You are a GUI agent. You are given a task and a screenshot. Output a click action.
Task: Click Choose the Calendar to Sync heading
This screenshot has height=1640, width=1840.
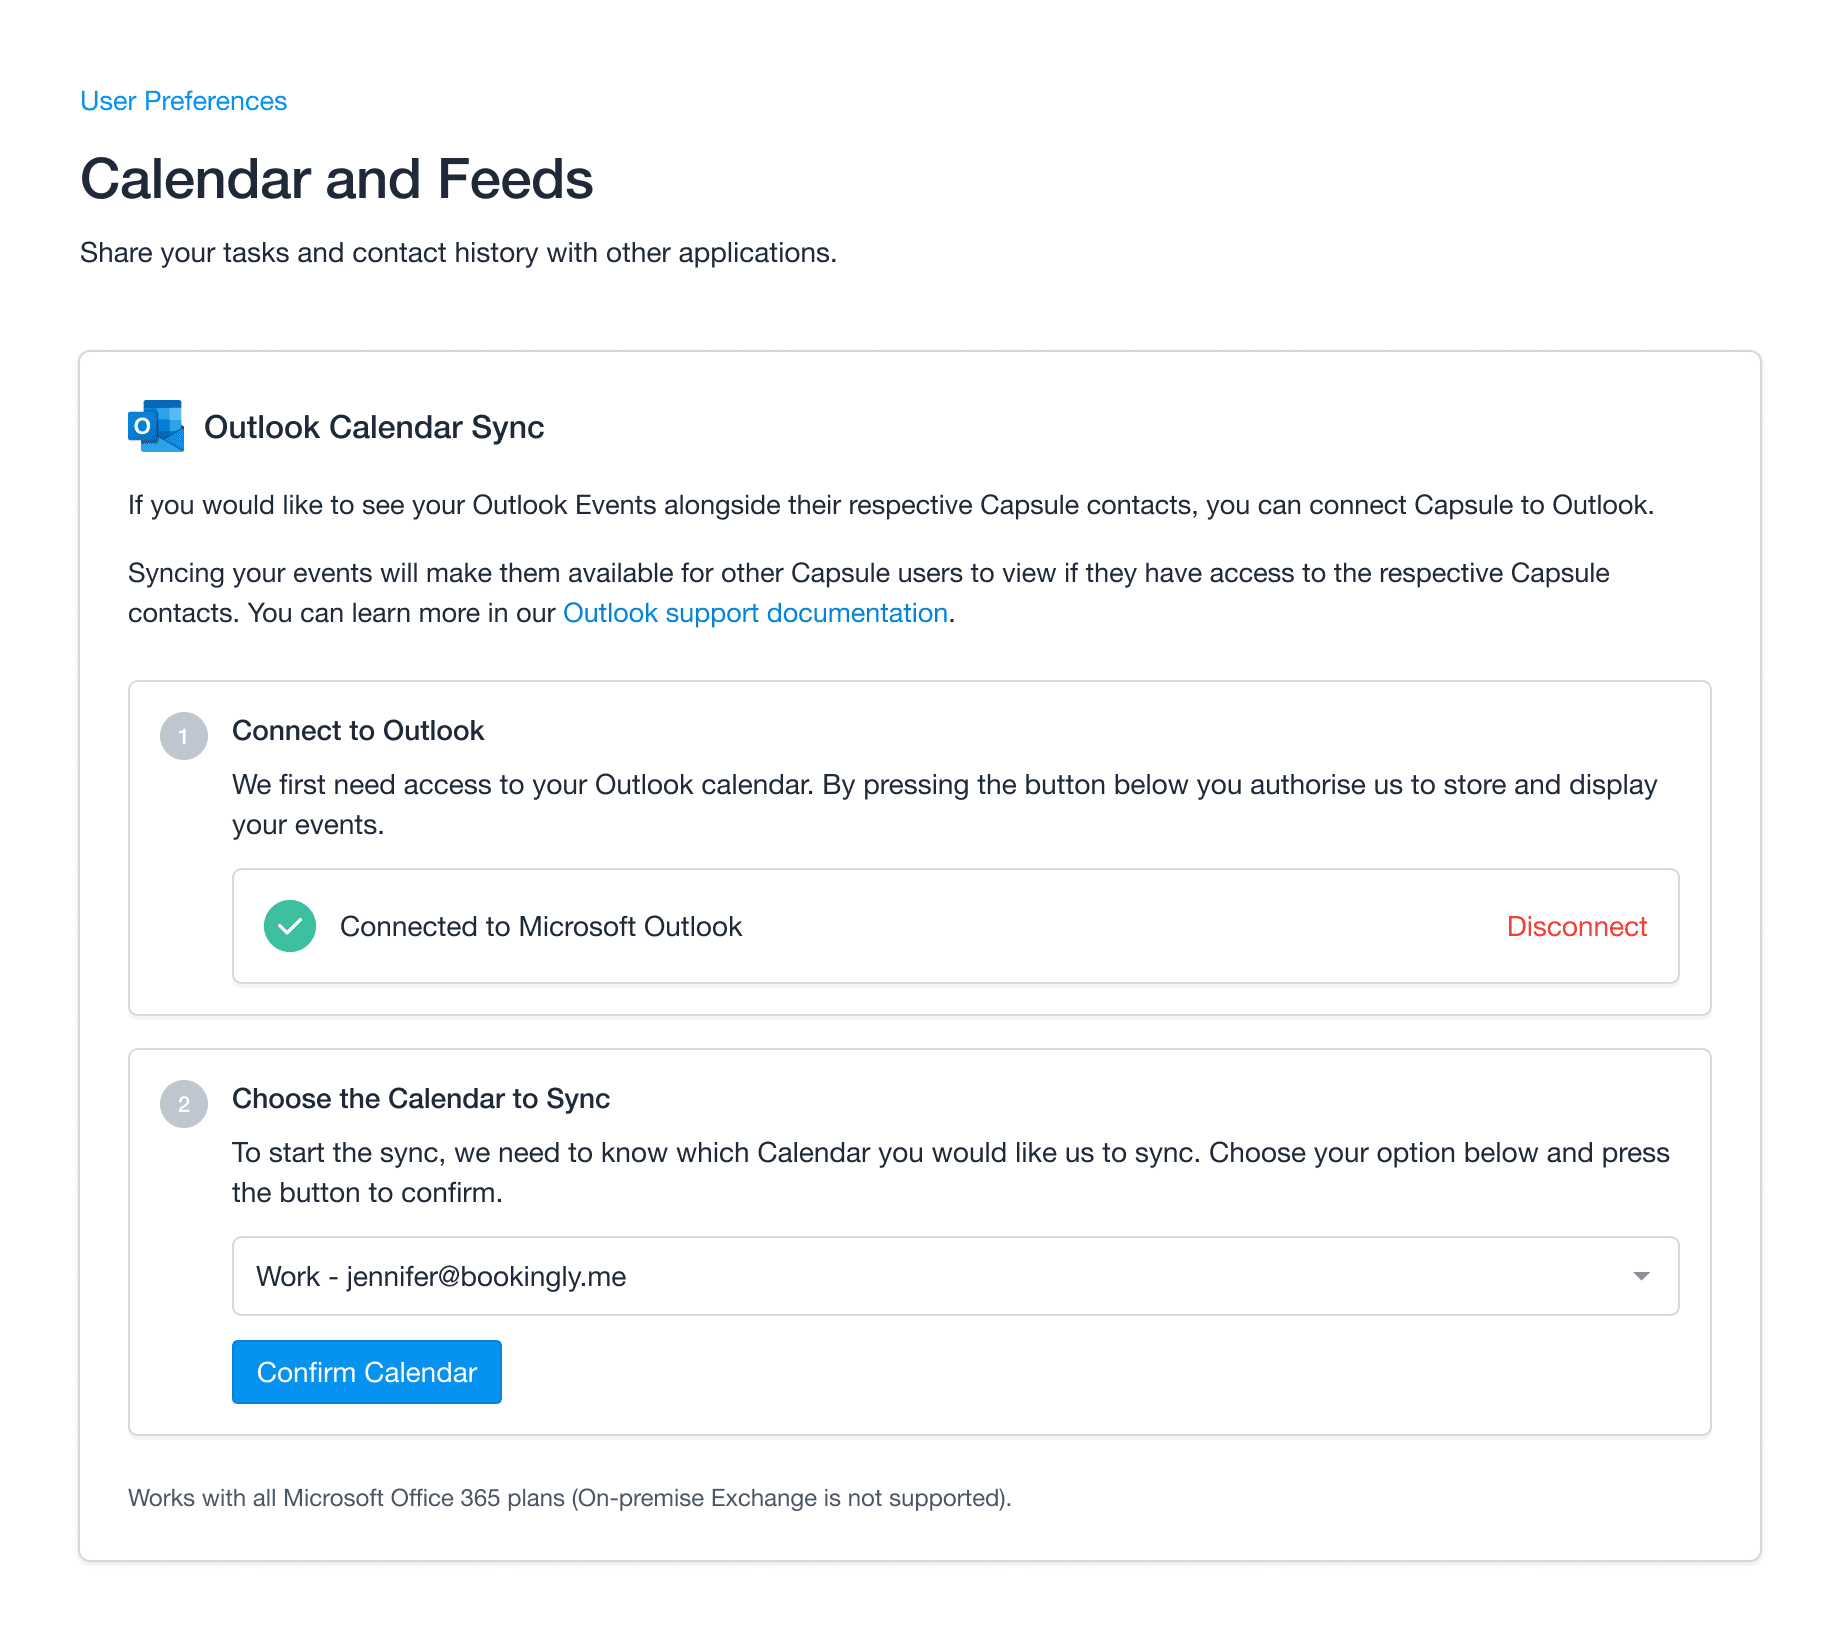pyautogui.click(x=421, y=1099)
